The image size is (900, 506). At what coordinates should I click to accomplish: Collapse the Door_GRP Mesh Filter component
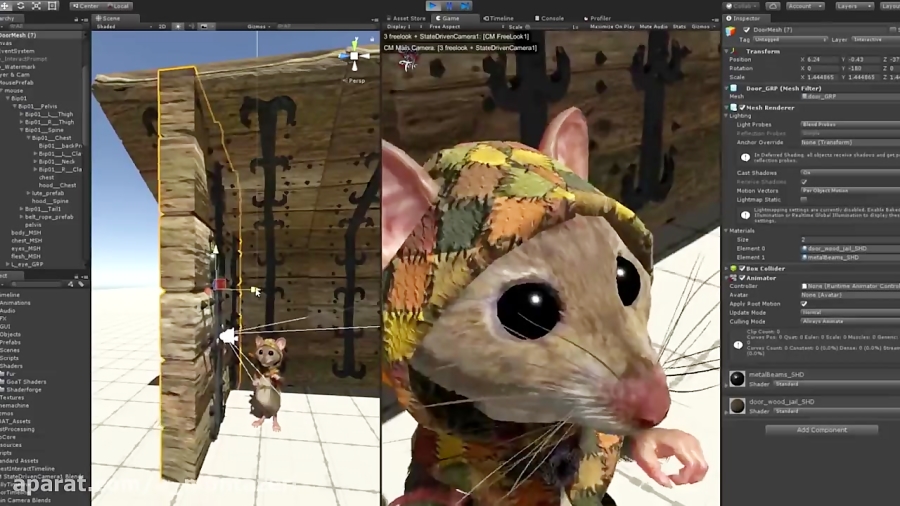[x=727, y=88]
